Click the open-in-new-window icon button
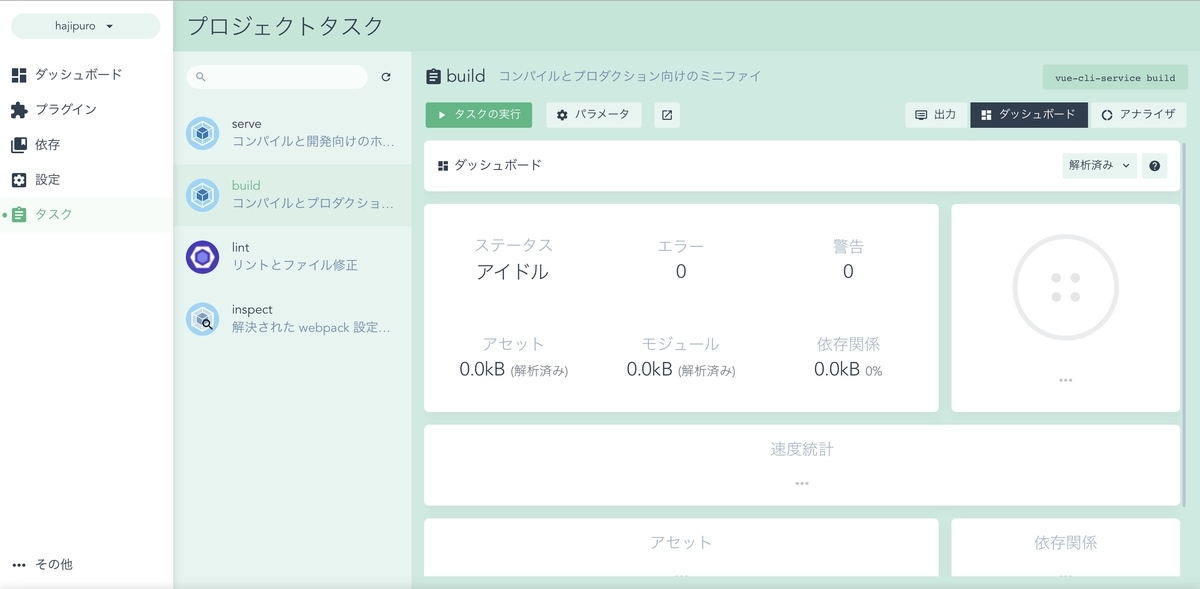1200x589 pixels. [x=667, y=115]
